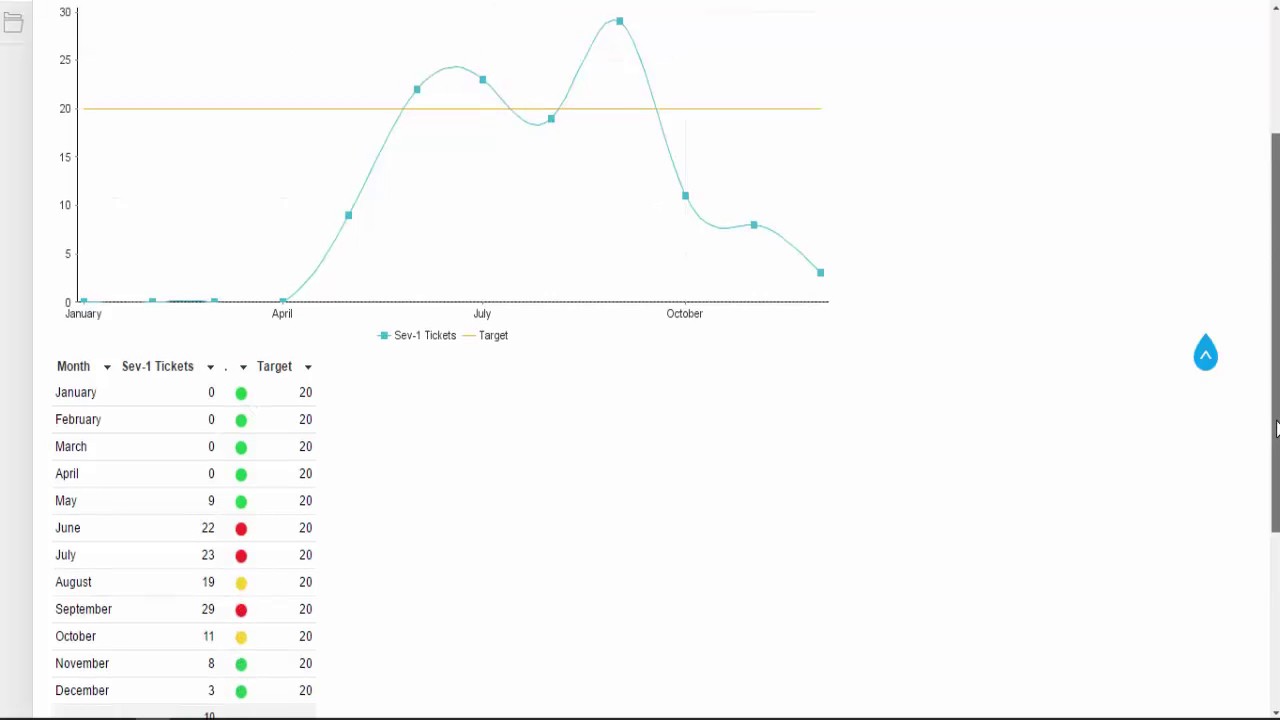The width and height of the screenshot is (1280, 720).
Task: Click the Sev-1 Tickets column header
Action: tap(158, 366)
